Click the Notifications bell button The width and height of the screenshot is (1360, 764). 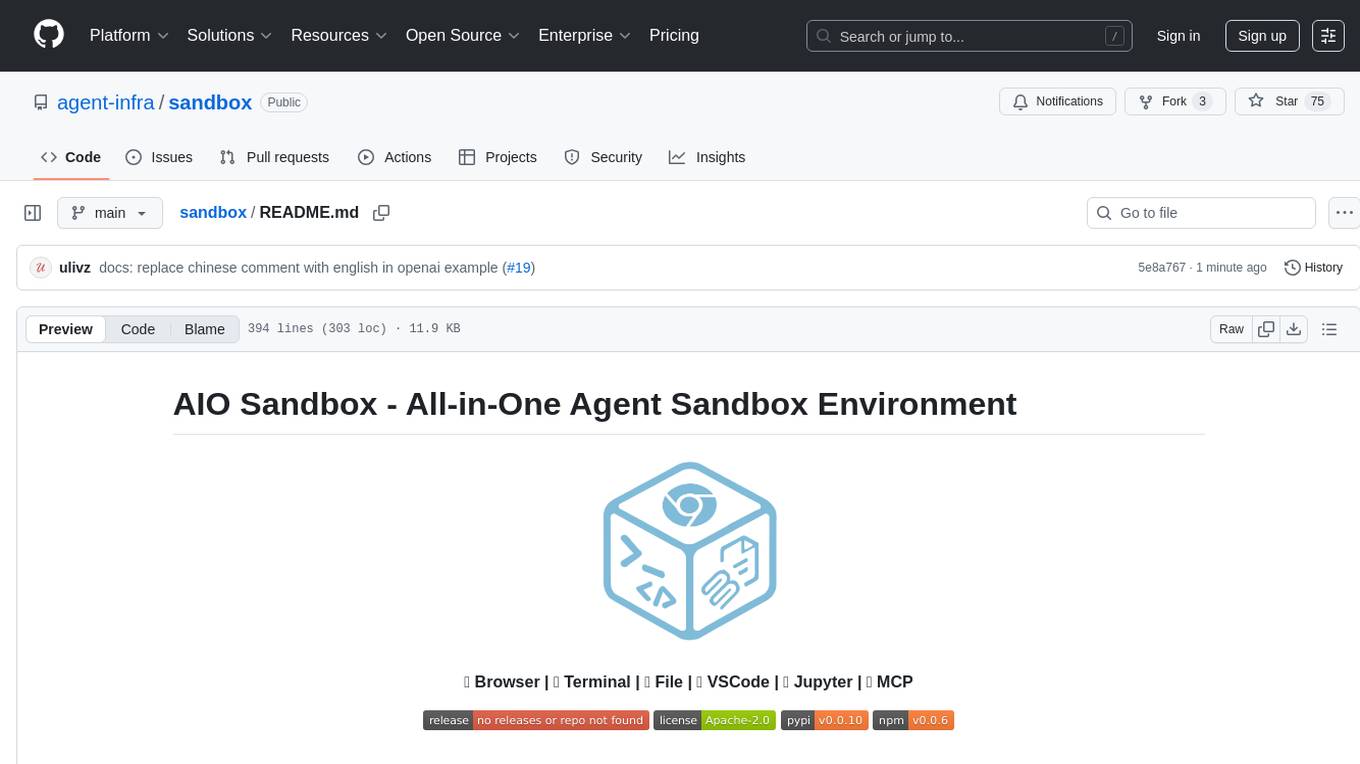coord(1058,101)
